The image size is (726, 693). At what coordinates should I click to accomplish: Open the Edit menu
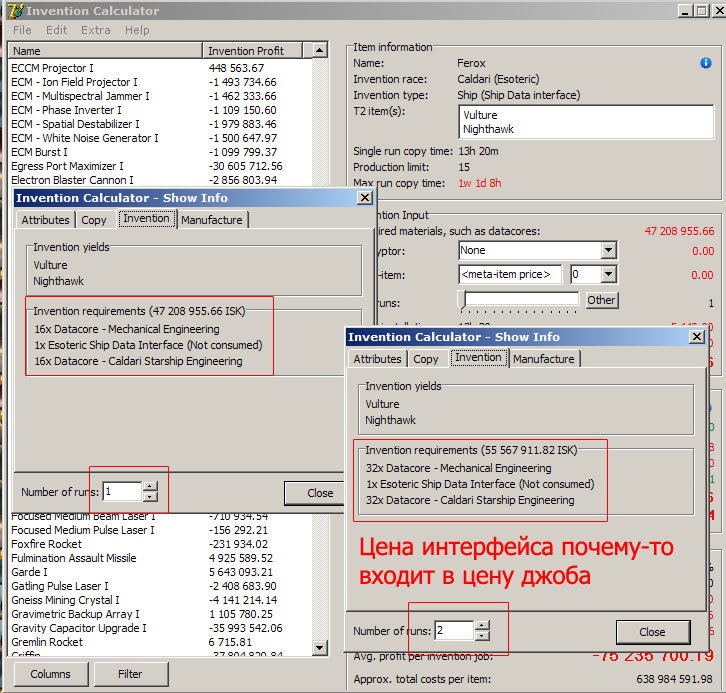56,30
